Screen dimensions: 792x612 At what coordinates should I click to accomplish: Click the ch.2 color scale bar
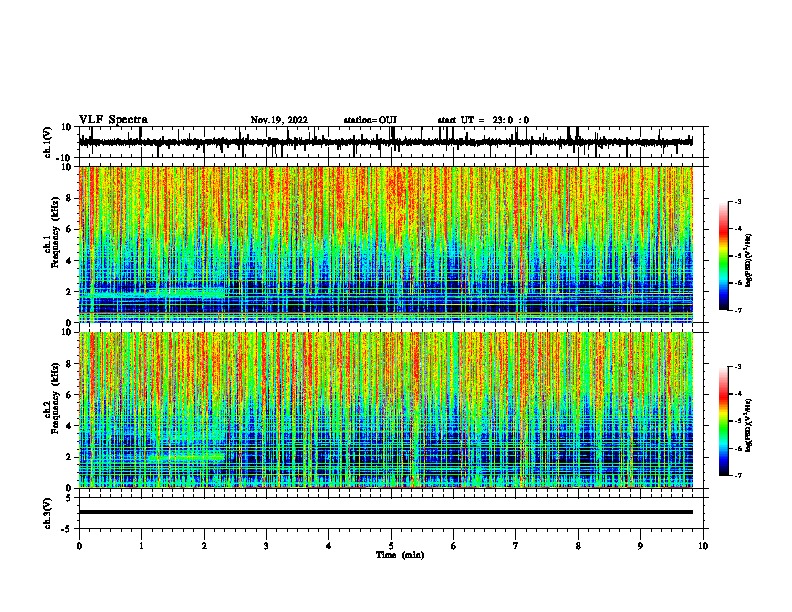(723, 421)
